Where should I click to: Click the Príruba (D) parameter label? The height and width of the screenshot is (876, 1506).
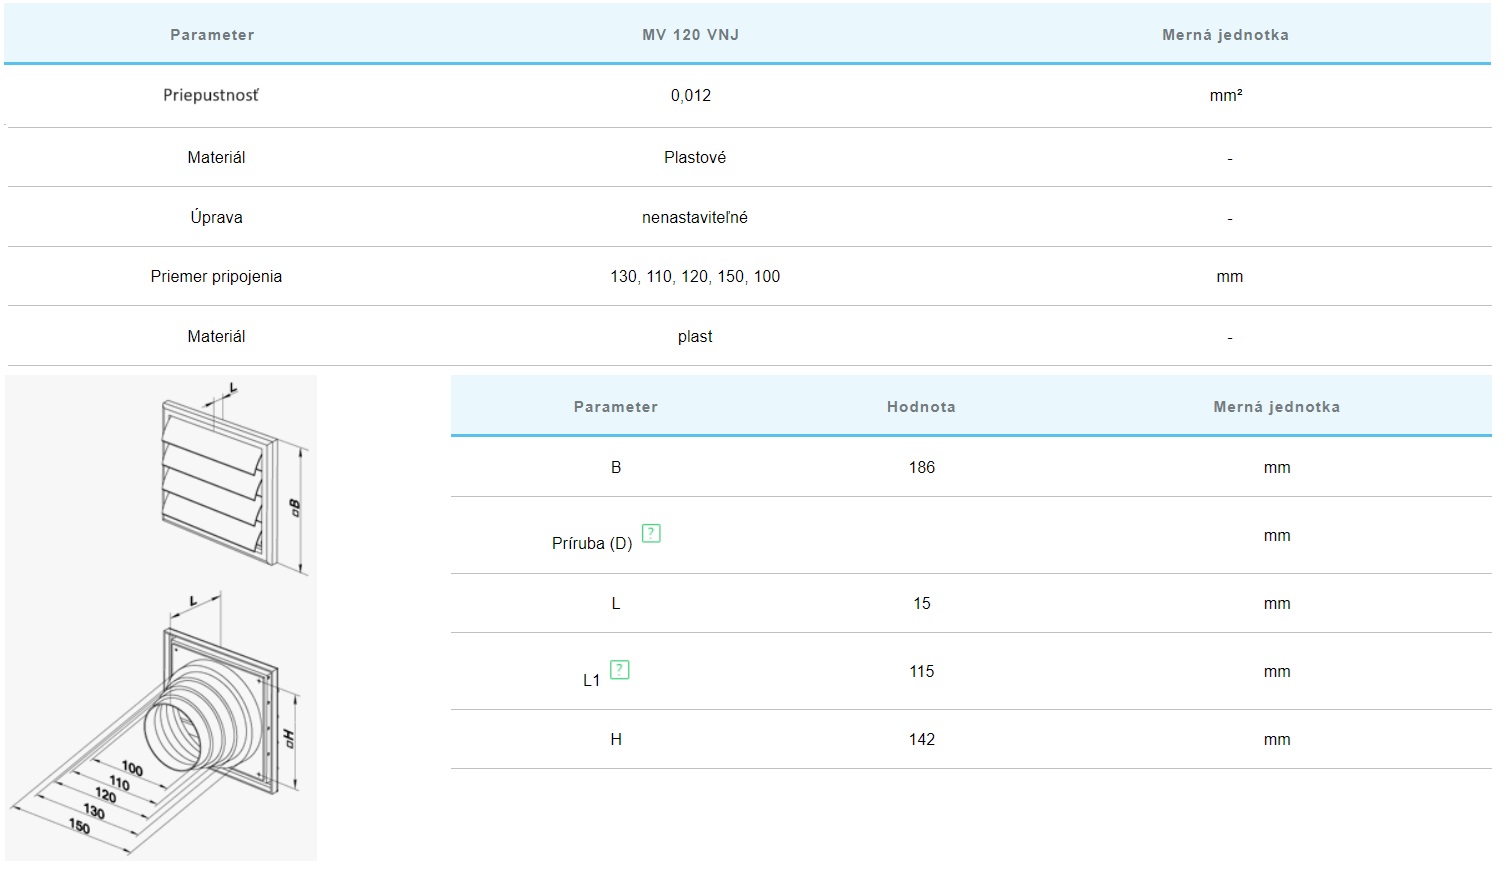click(x=592, y=543)
